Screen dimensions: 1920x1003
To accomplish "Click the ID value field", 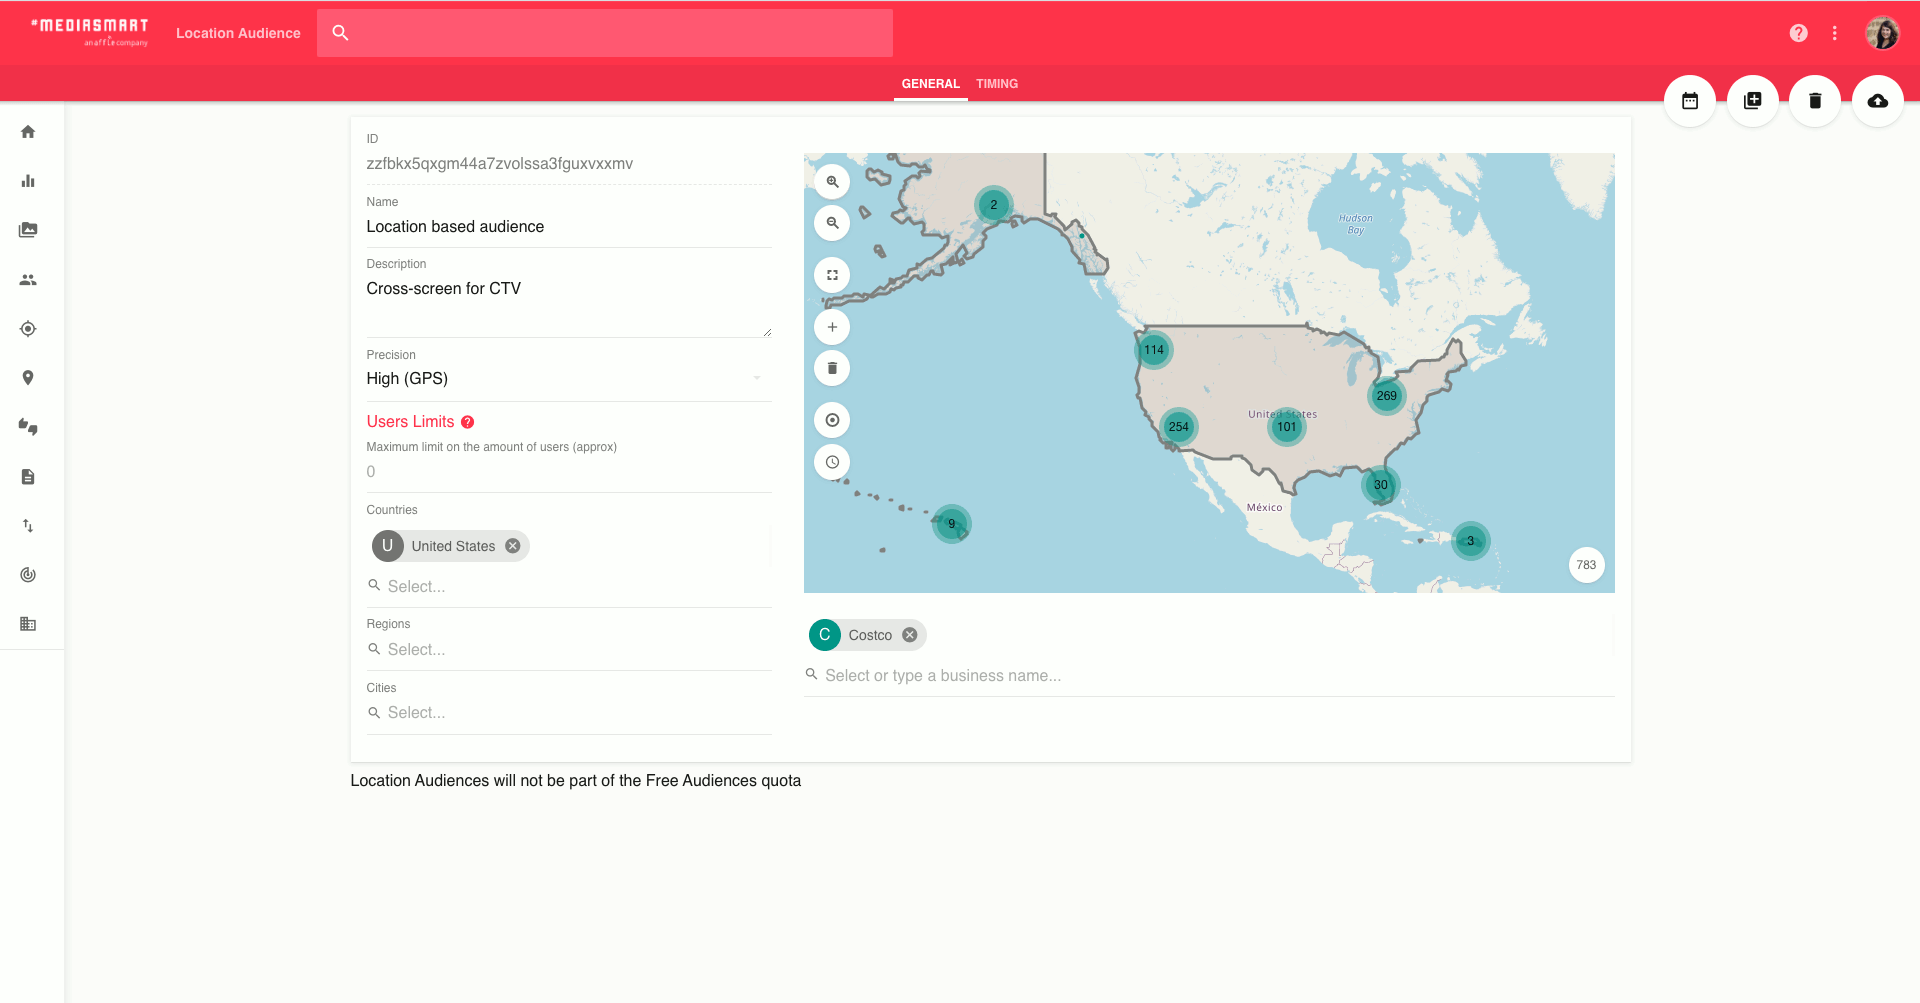I will (569, 164).
